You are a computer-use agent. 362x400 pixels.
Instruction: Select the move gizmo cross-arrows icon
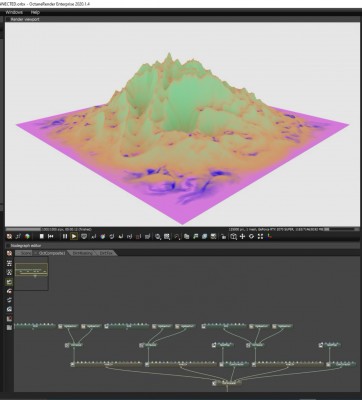pyautogui.click(x=242, y=236)
